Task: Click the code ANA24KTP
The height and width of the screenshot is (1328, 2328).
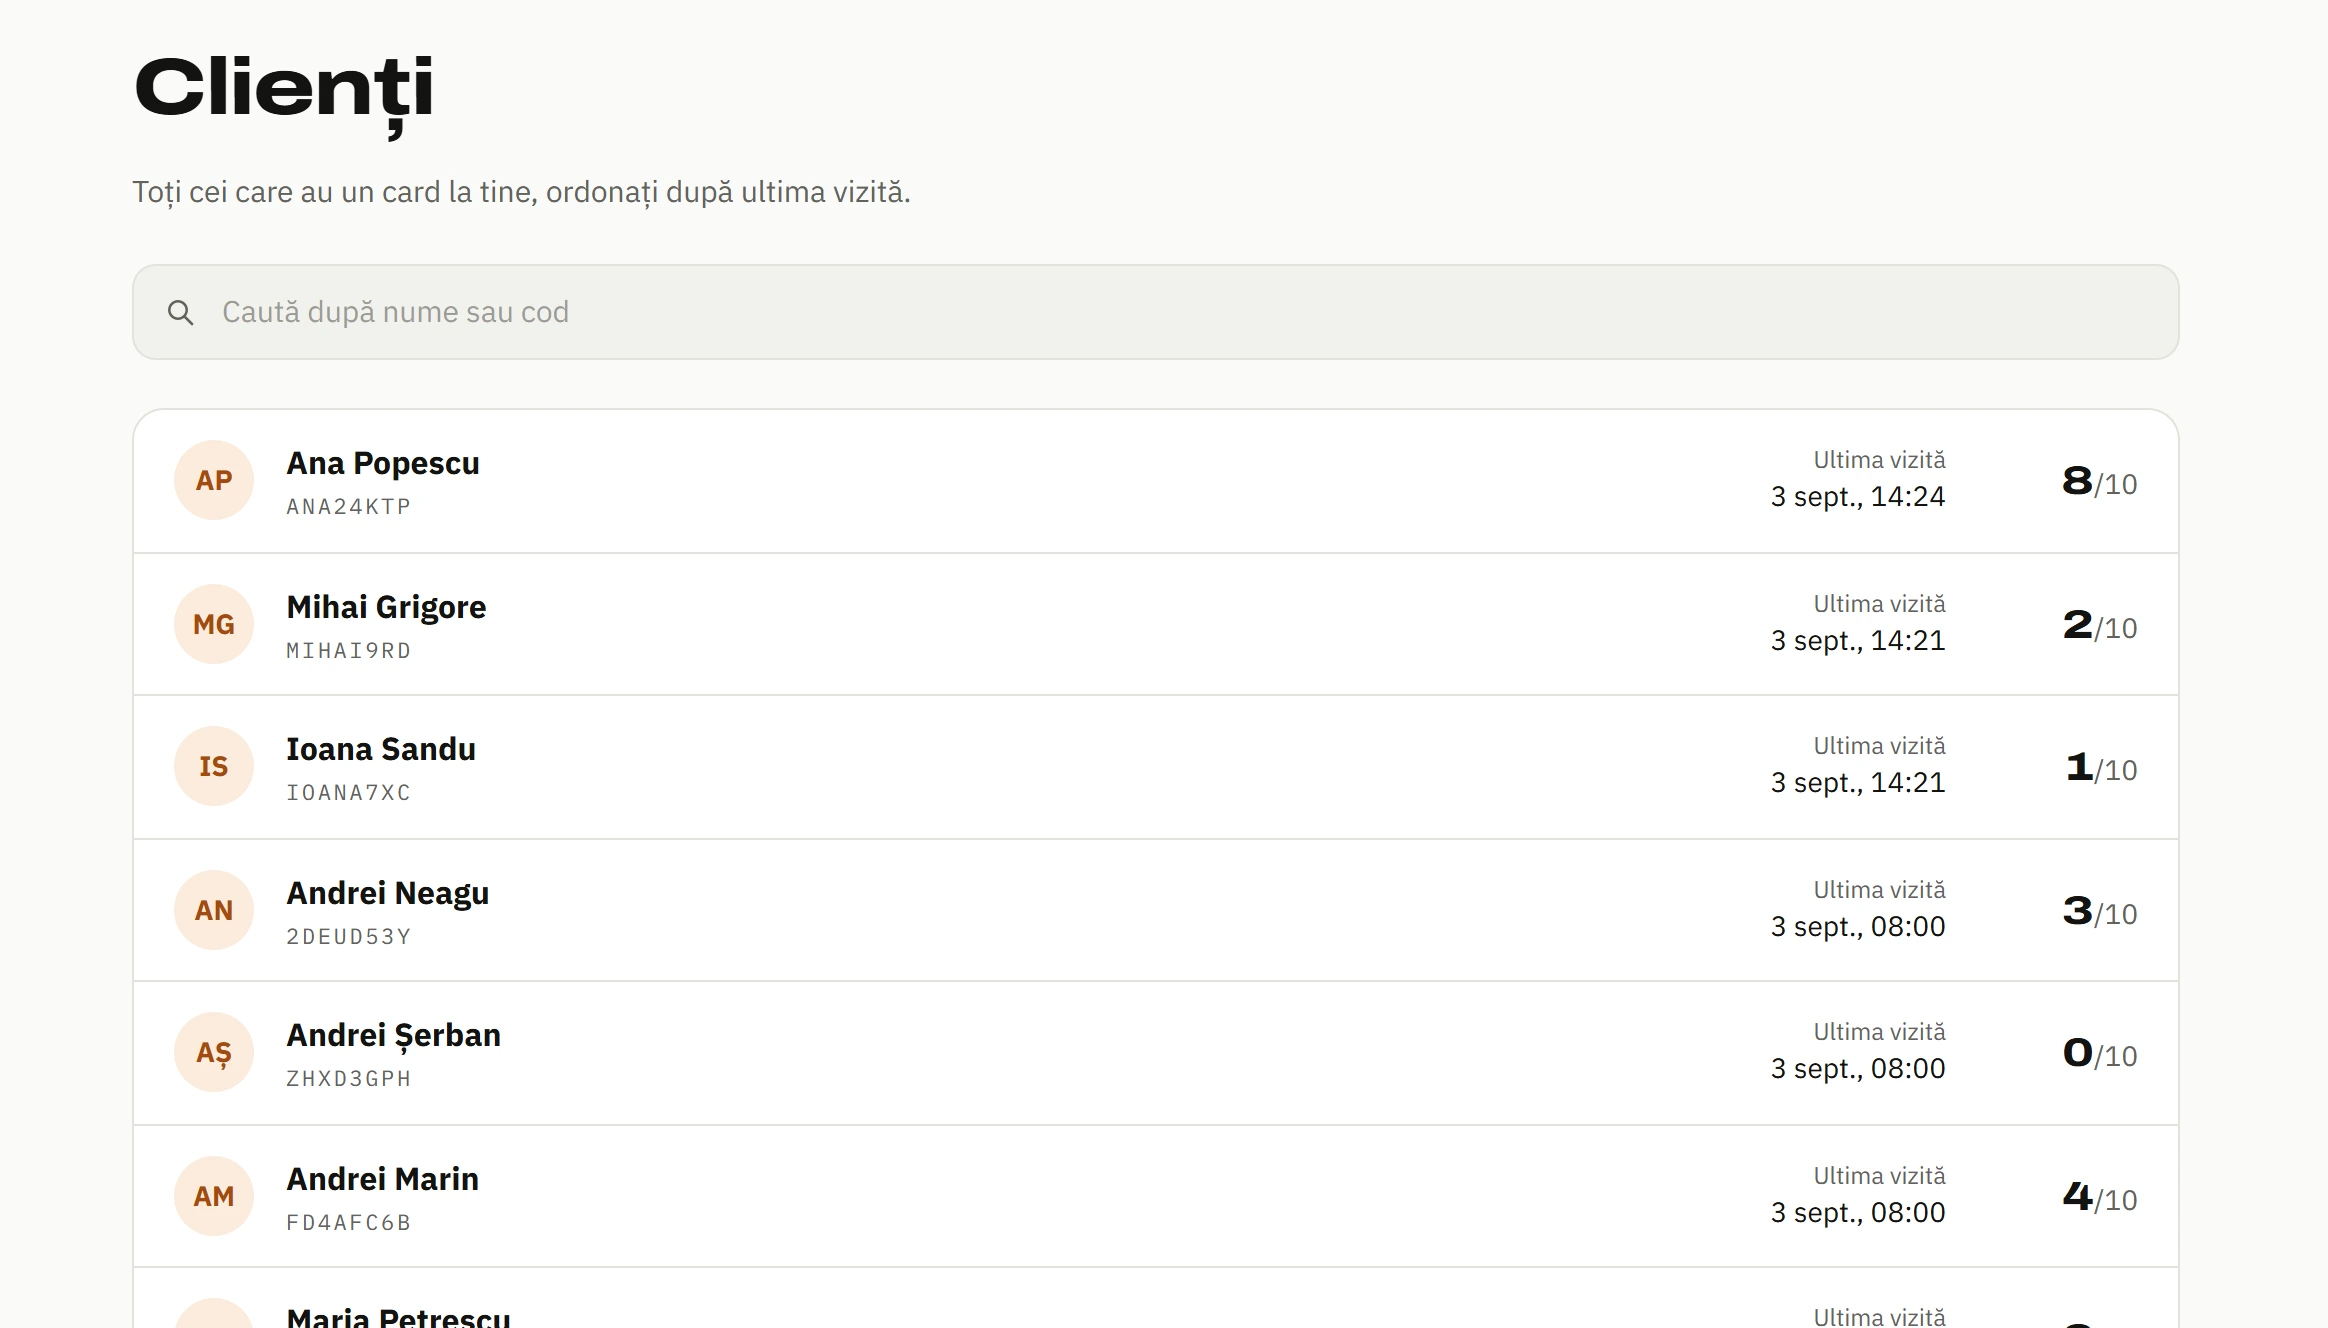Action: [349, 507]
